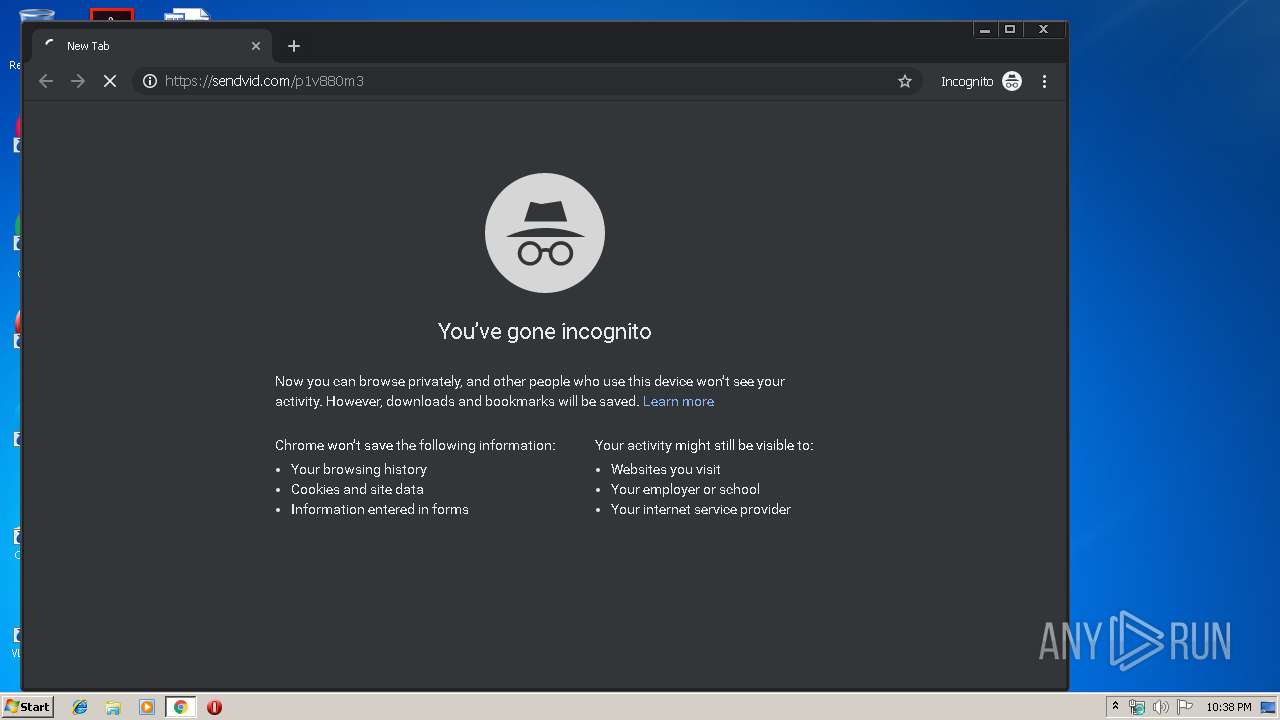Open Windows Explorer folder in taskbar

pos(113,707)
